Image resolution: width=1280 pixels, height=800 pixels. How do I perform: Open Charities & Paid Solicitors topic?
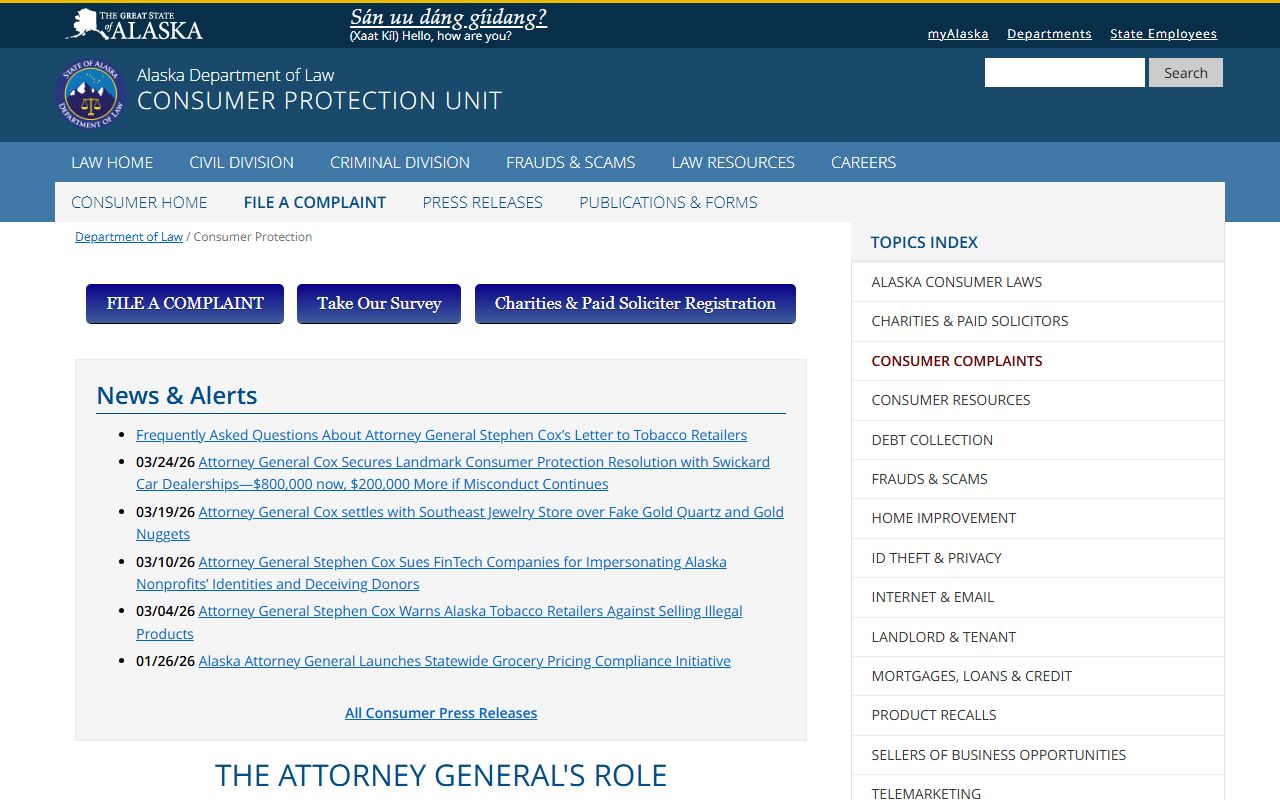pyautogui.click(x=1038, y=321)
